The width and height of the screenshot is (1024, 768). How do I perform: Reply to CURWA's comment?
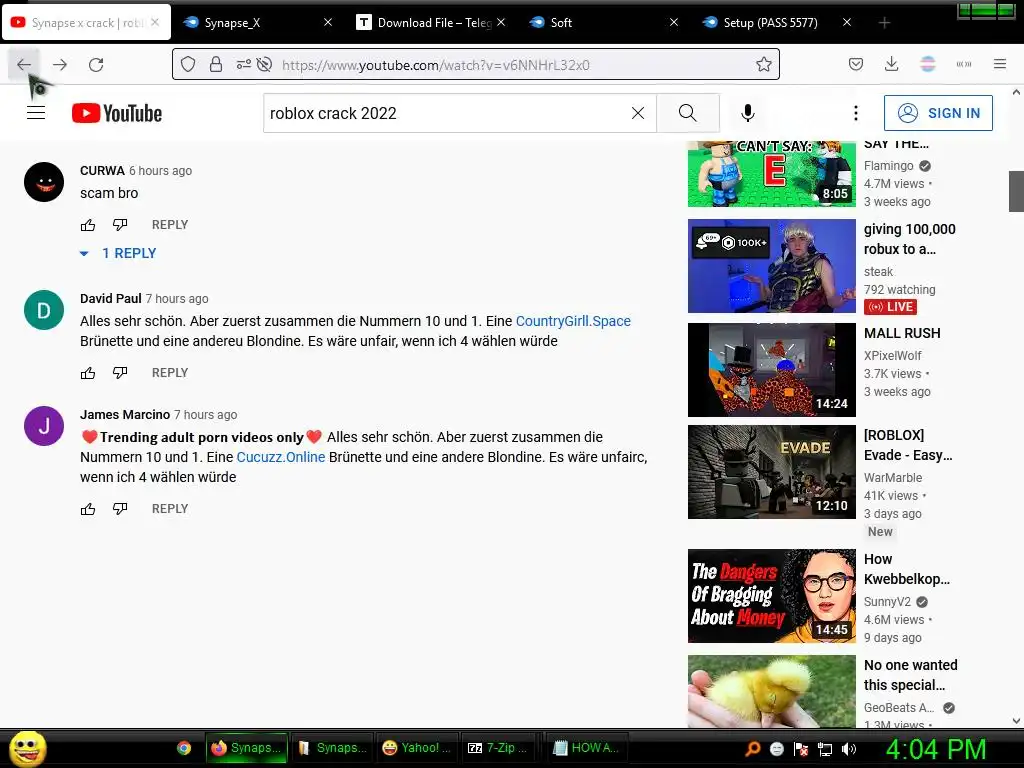170,225
